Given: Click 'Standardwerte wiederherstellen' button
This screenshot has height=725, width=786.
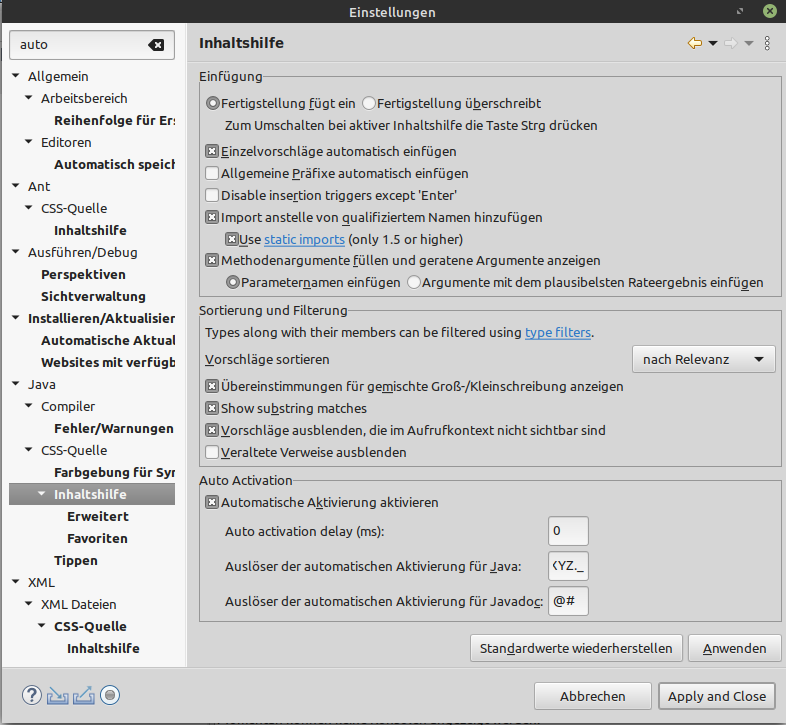Looking at the screenshot, I should 576,648.
